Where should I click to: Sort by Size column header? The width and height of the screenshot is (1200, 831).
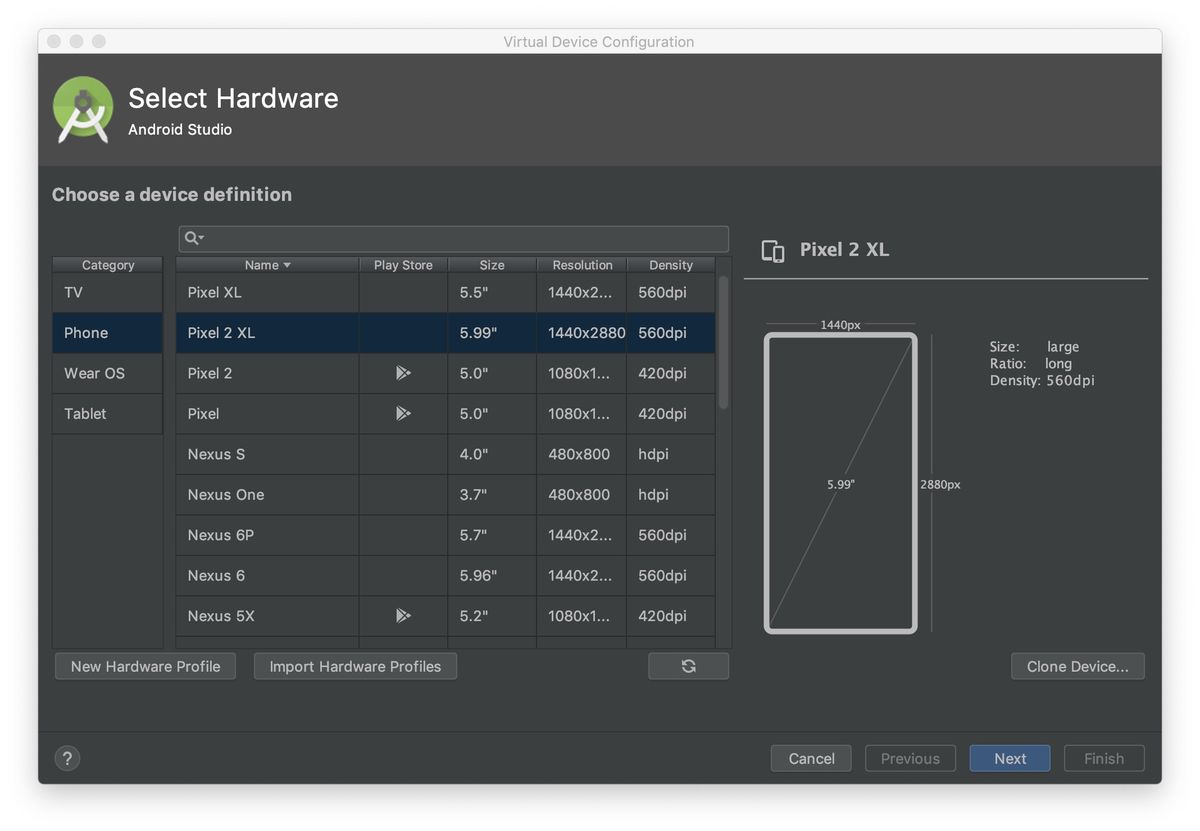pos(492,265)
